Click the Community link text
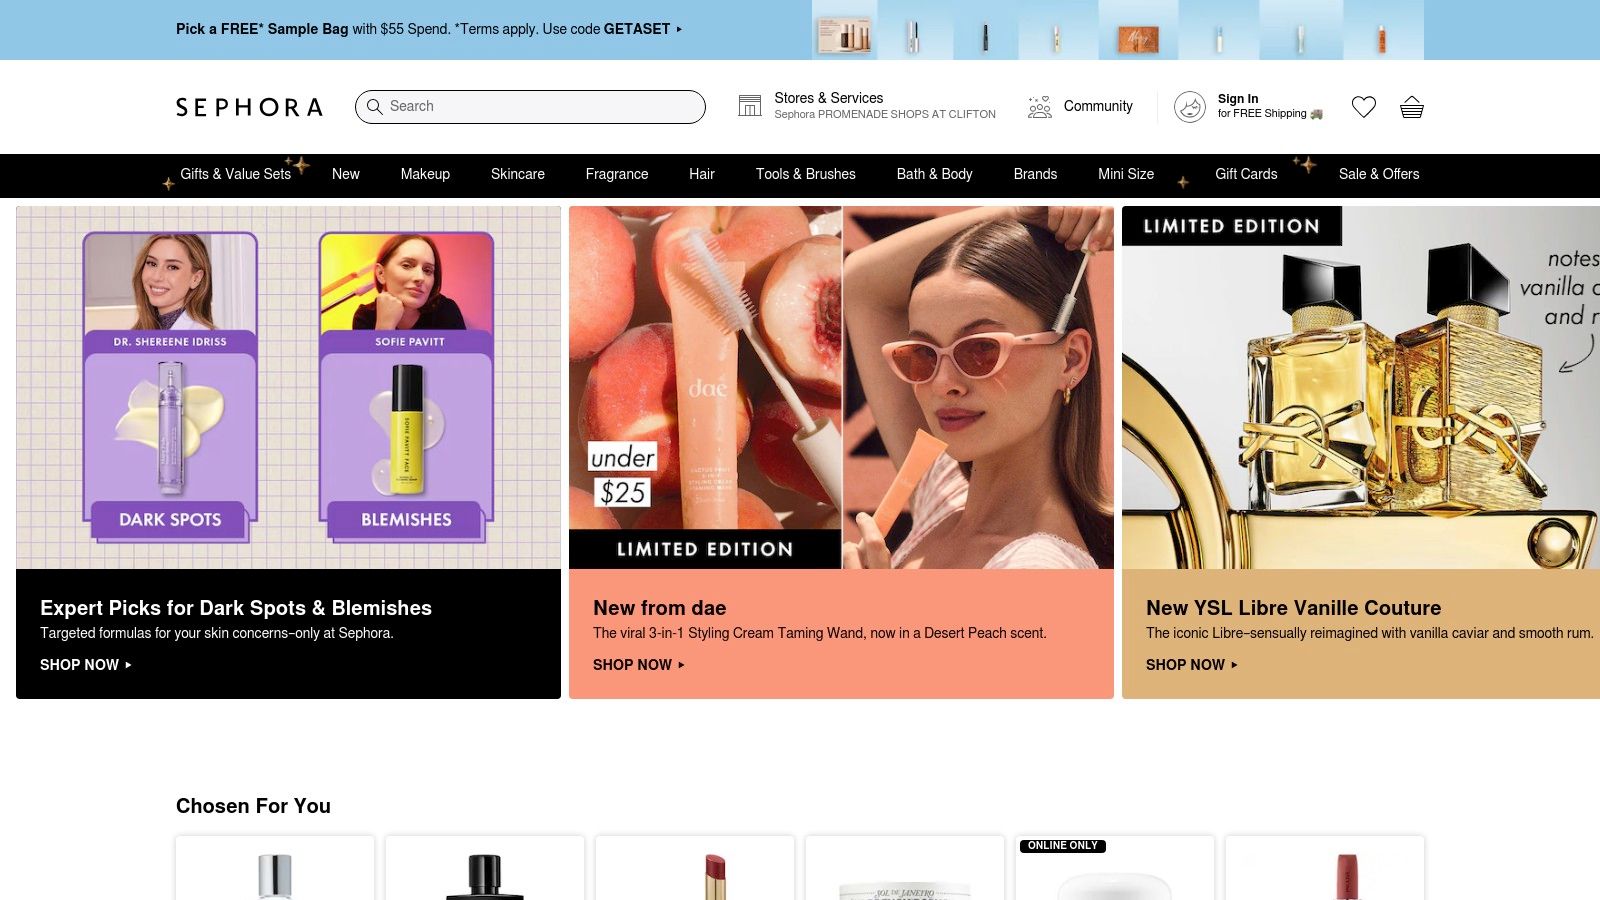Viewport: 1600px width, 900px height. 1098,106
